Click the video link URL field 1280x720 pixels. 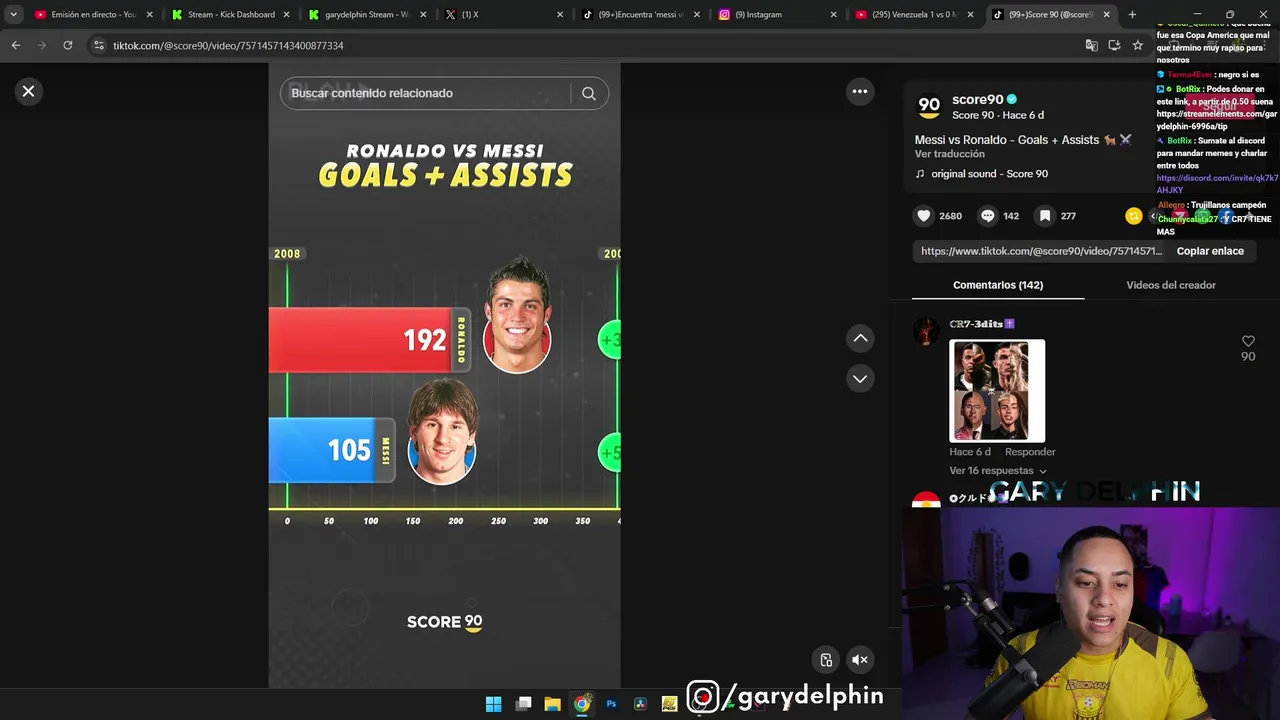1041,251
